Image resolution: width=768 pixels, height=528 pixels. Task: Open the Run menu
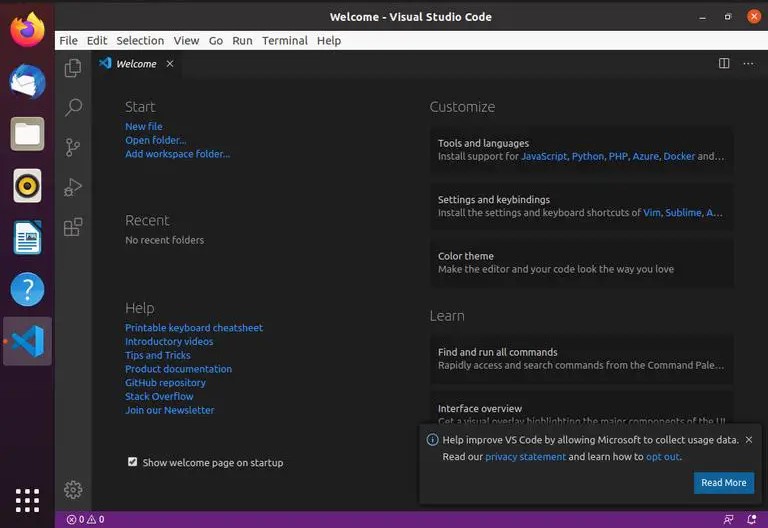point(242,41)
